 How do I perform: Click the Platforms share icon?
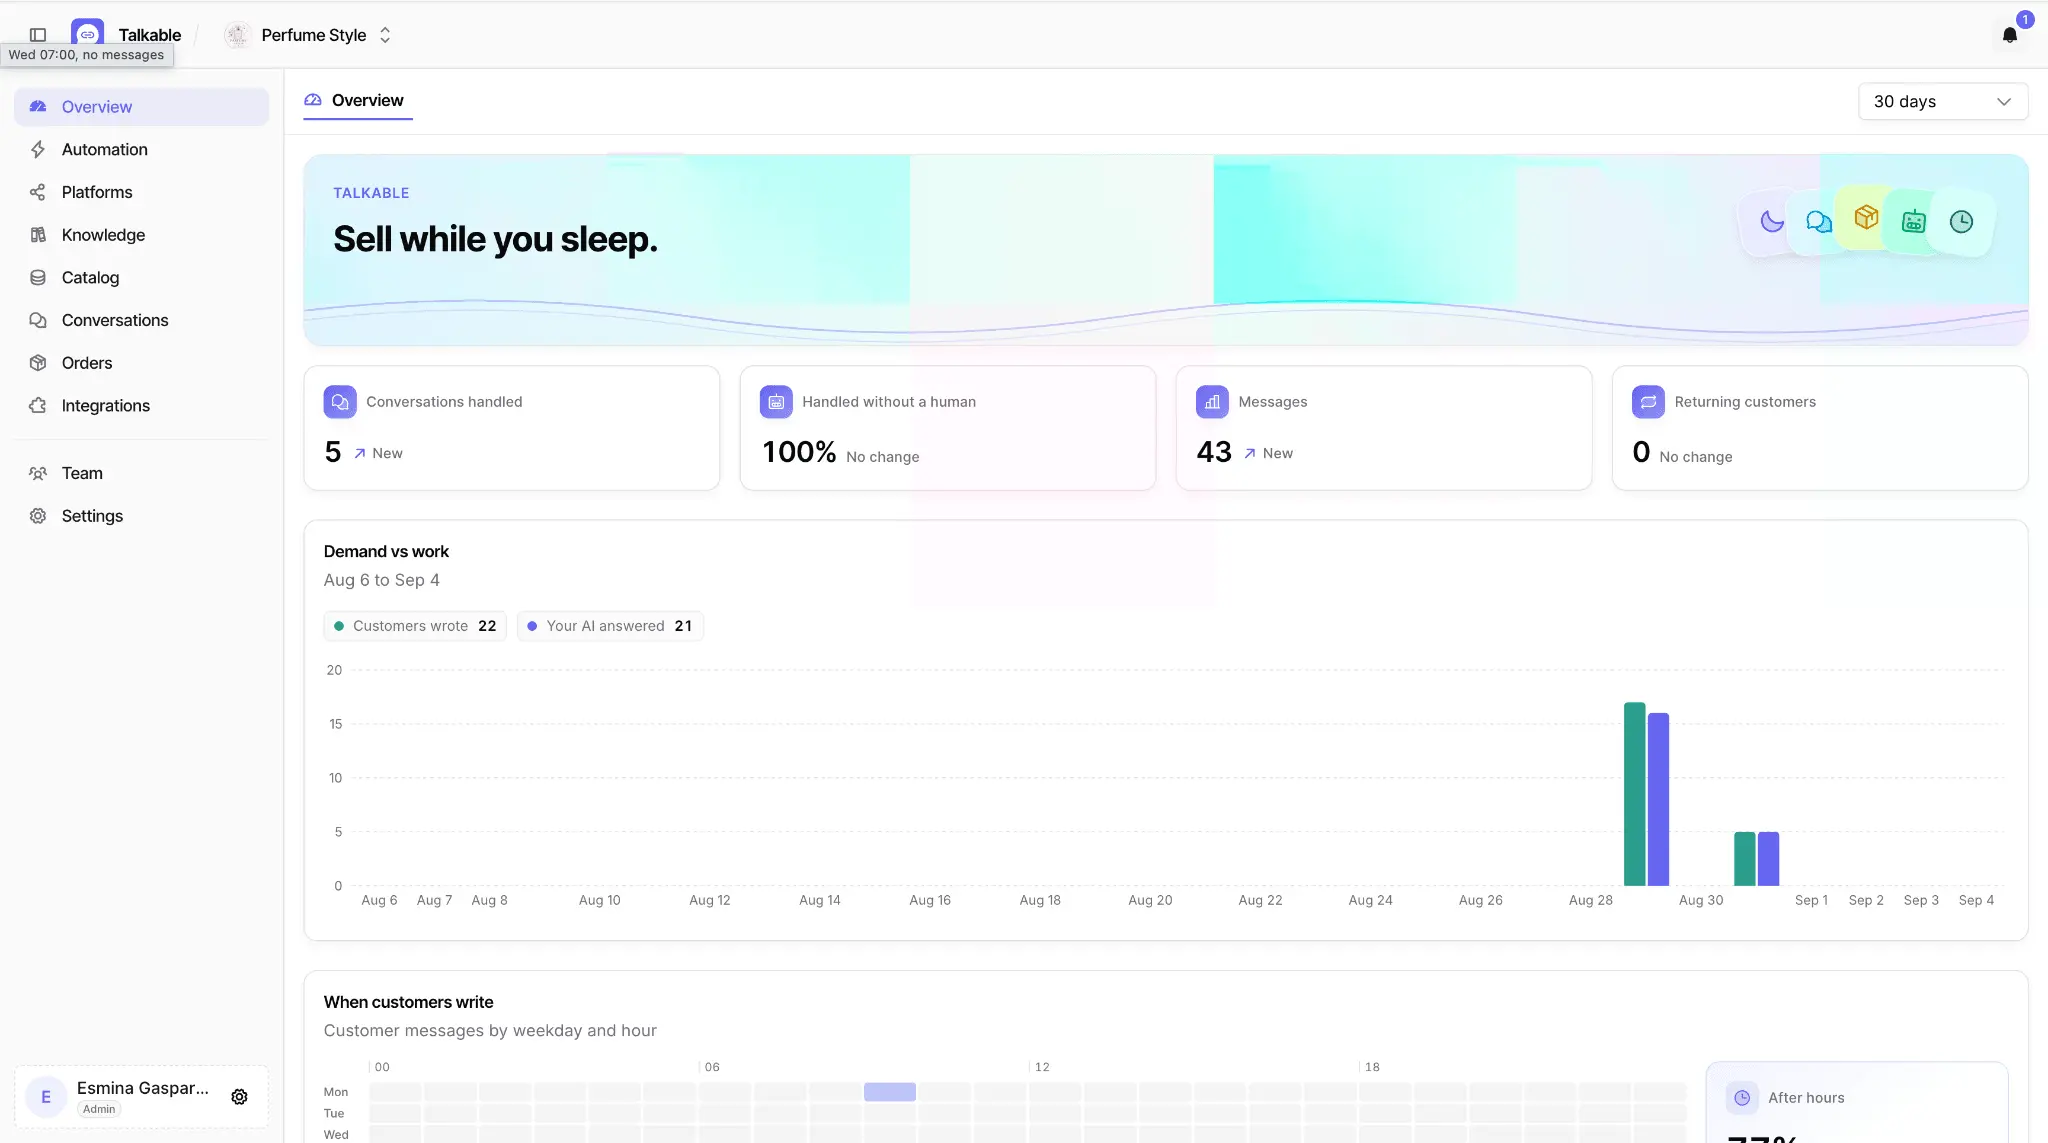38,192
